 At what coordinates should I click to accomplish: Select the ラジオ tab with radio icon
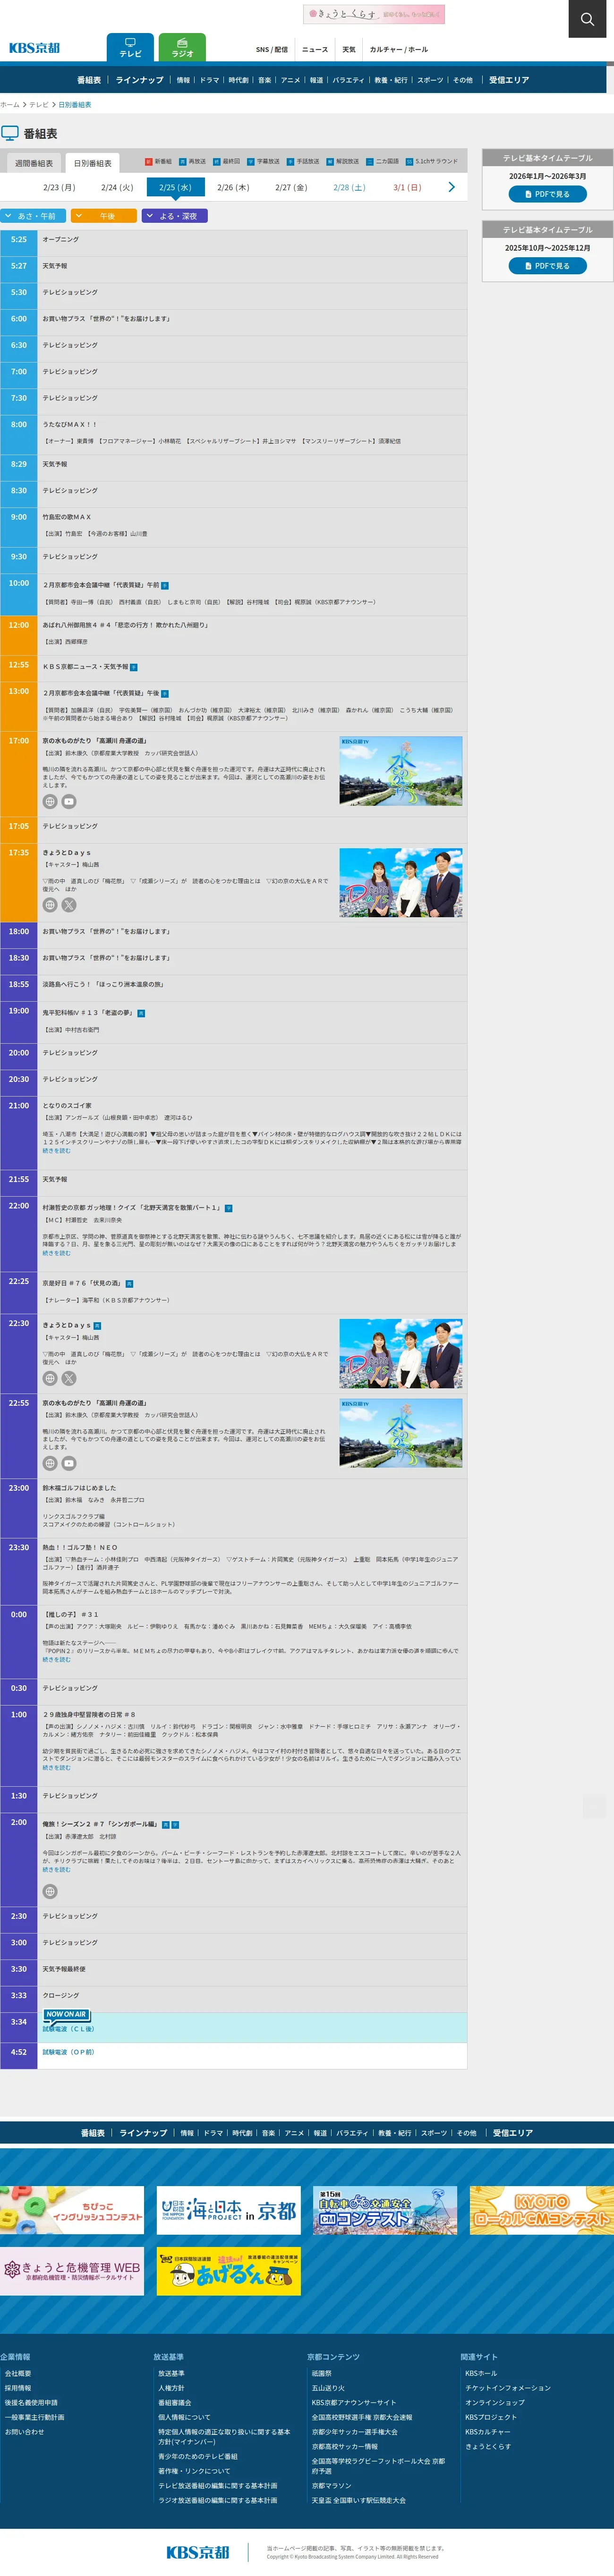coord(182,48)
